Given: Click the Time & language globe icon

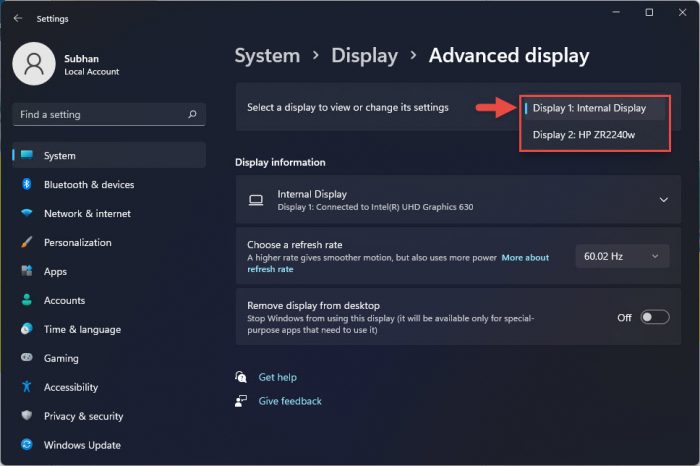Looking at the screenshot, I should click(x=26, y=330).
